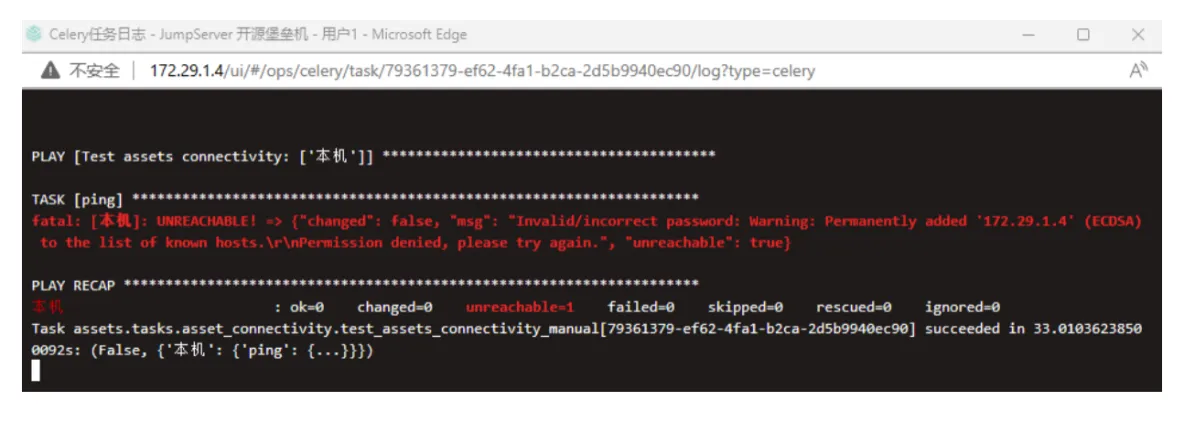Image resolution: width=1184 pixels, height=423 pixels.
Task: Click the ignored=0 recap value
Action: (x=962, y=307)
